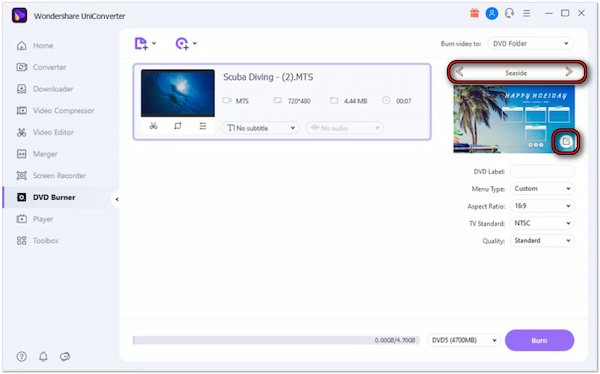Open the Quality dropdown
The height and width of the screenshot is (374, 600).
pyautogui.click(x=542, y=240)
